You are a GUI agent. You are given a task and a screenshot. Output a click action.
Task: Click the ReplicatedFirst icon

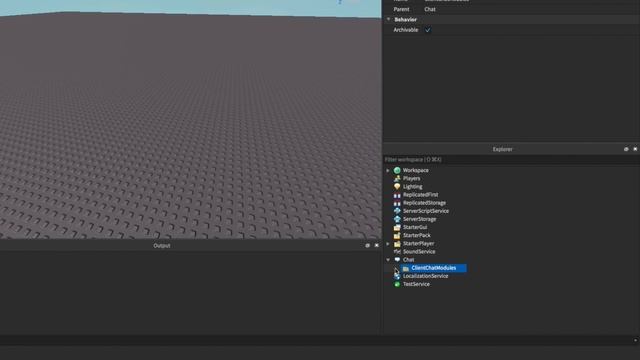(x=397, y=195)
